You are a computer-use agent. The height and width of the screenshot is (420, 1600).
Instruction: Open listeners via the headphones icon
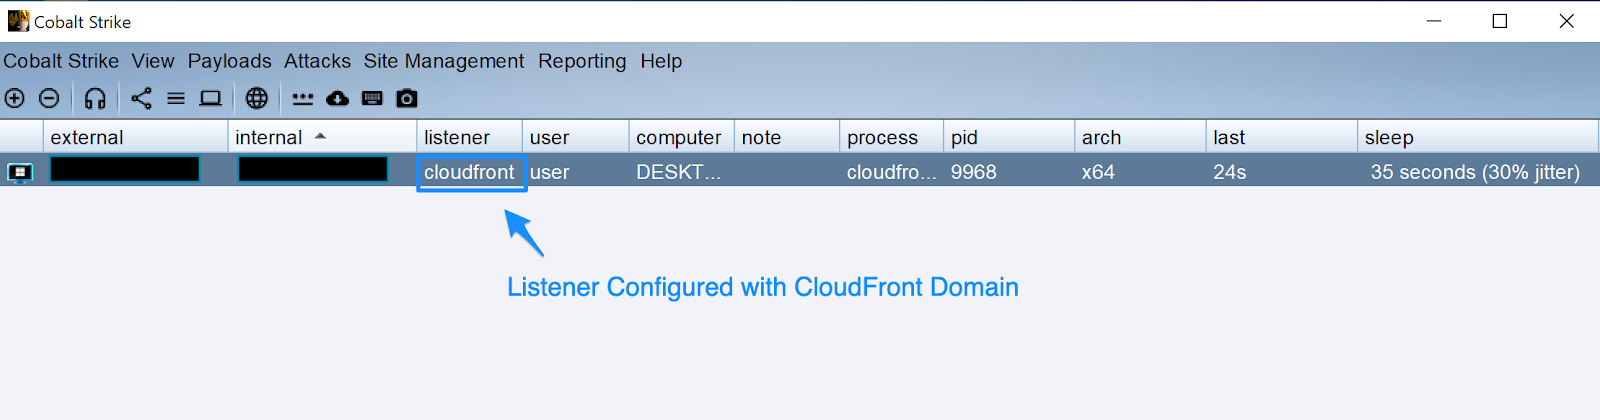(95, 98)
